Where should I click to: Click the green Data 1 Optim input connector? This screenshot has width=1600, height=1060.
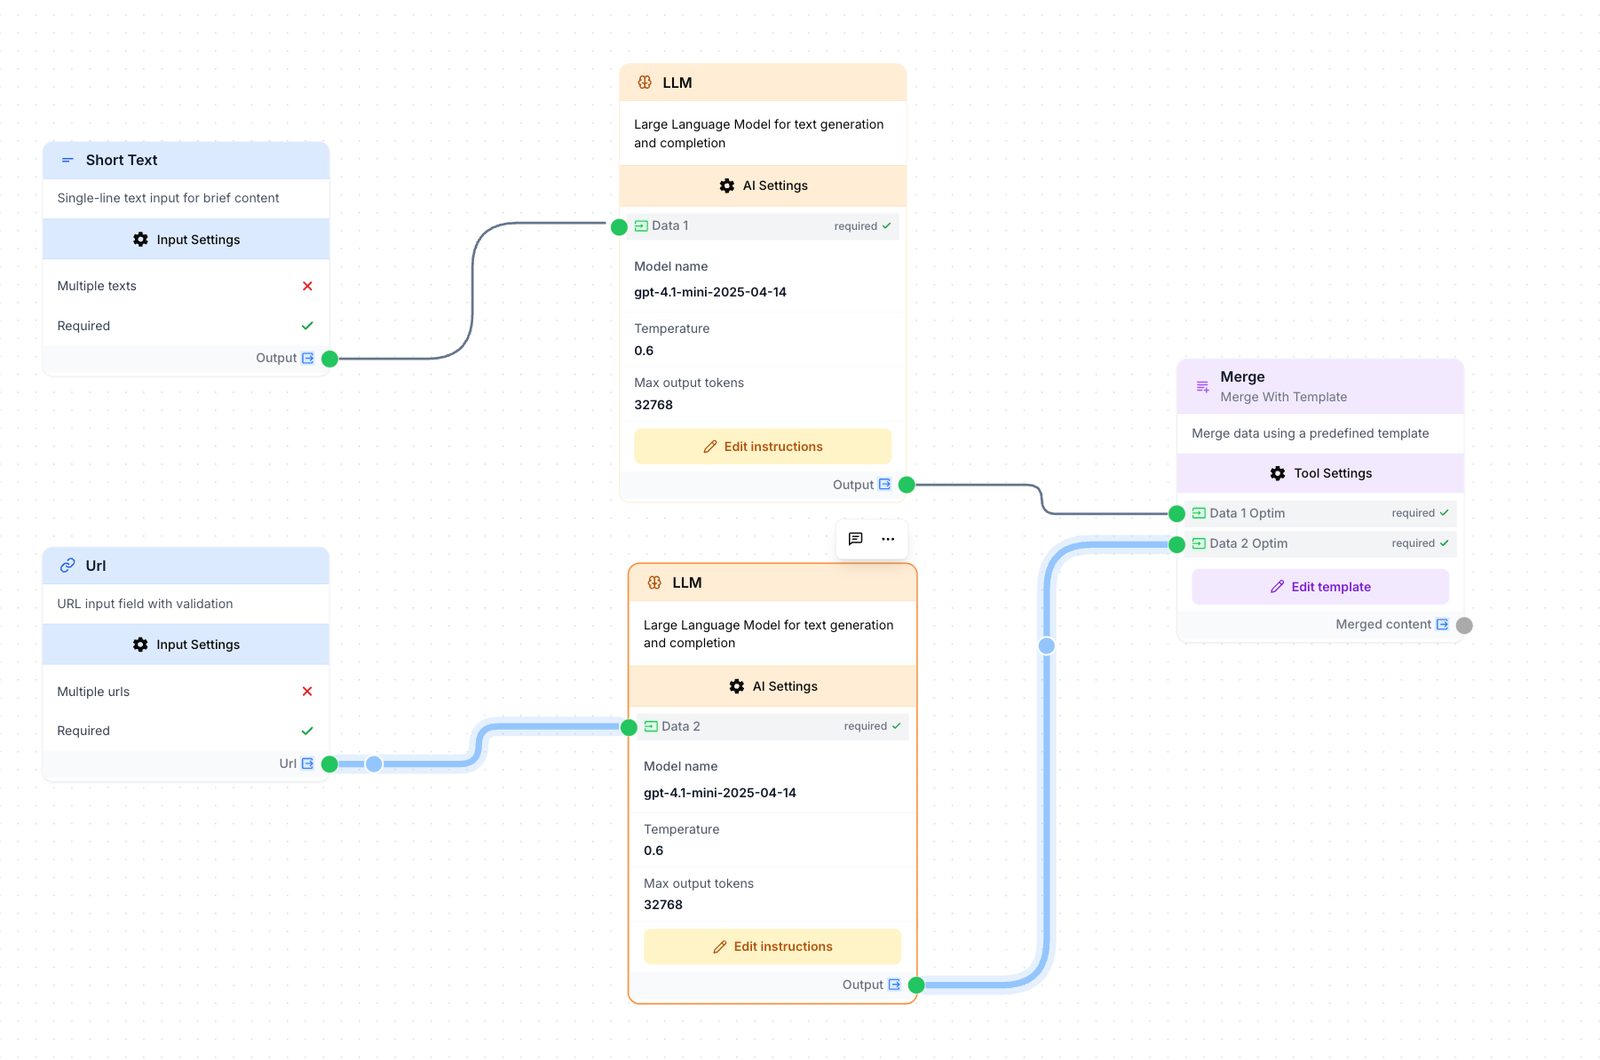click(1177, 514)
